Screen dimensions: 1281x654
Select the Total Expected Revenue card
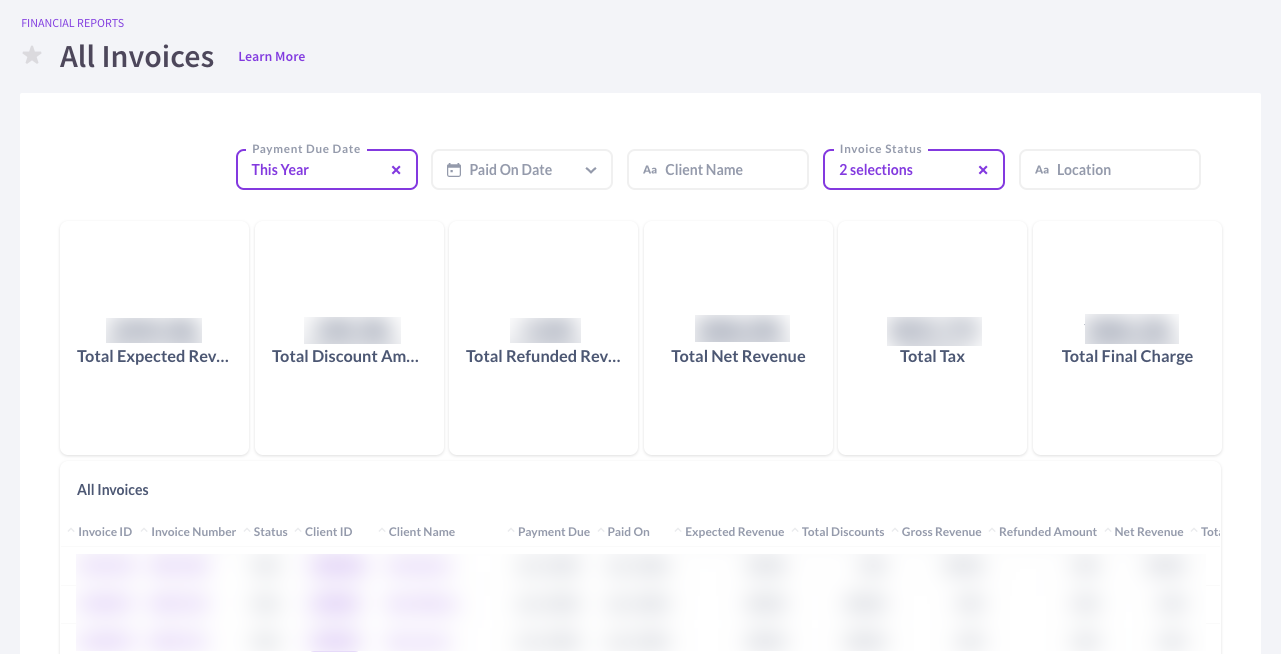[x=154, y=338]
